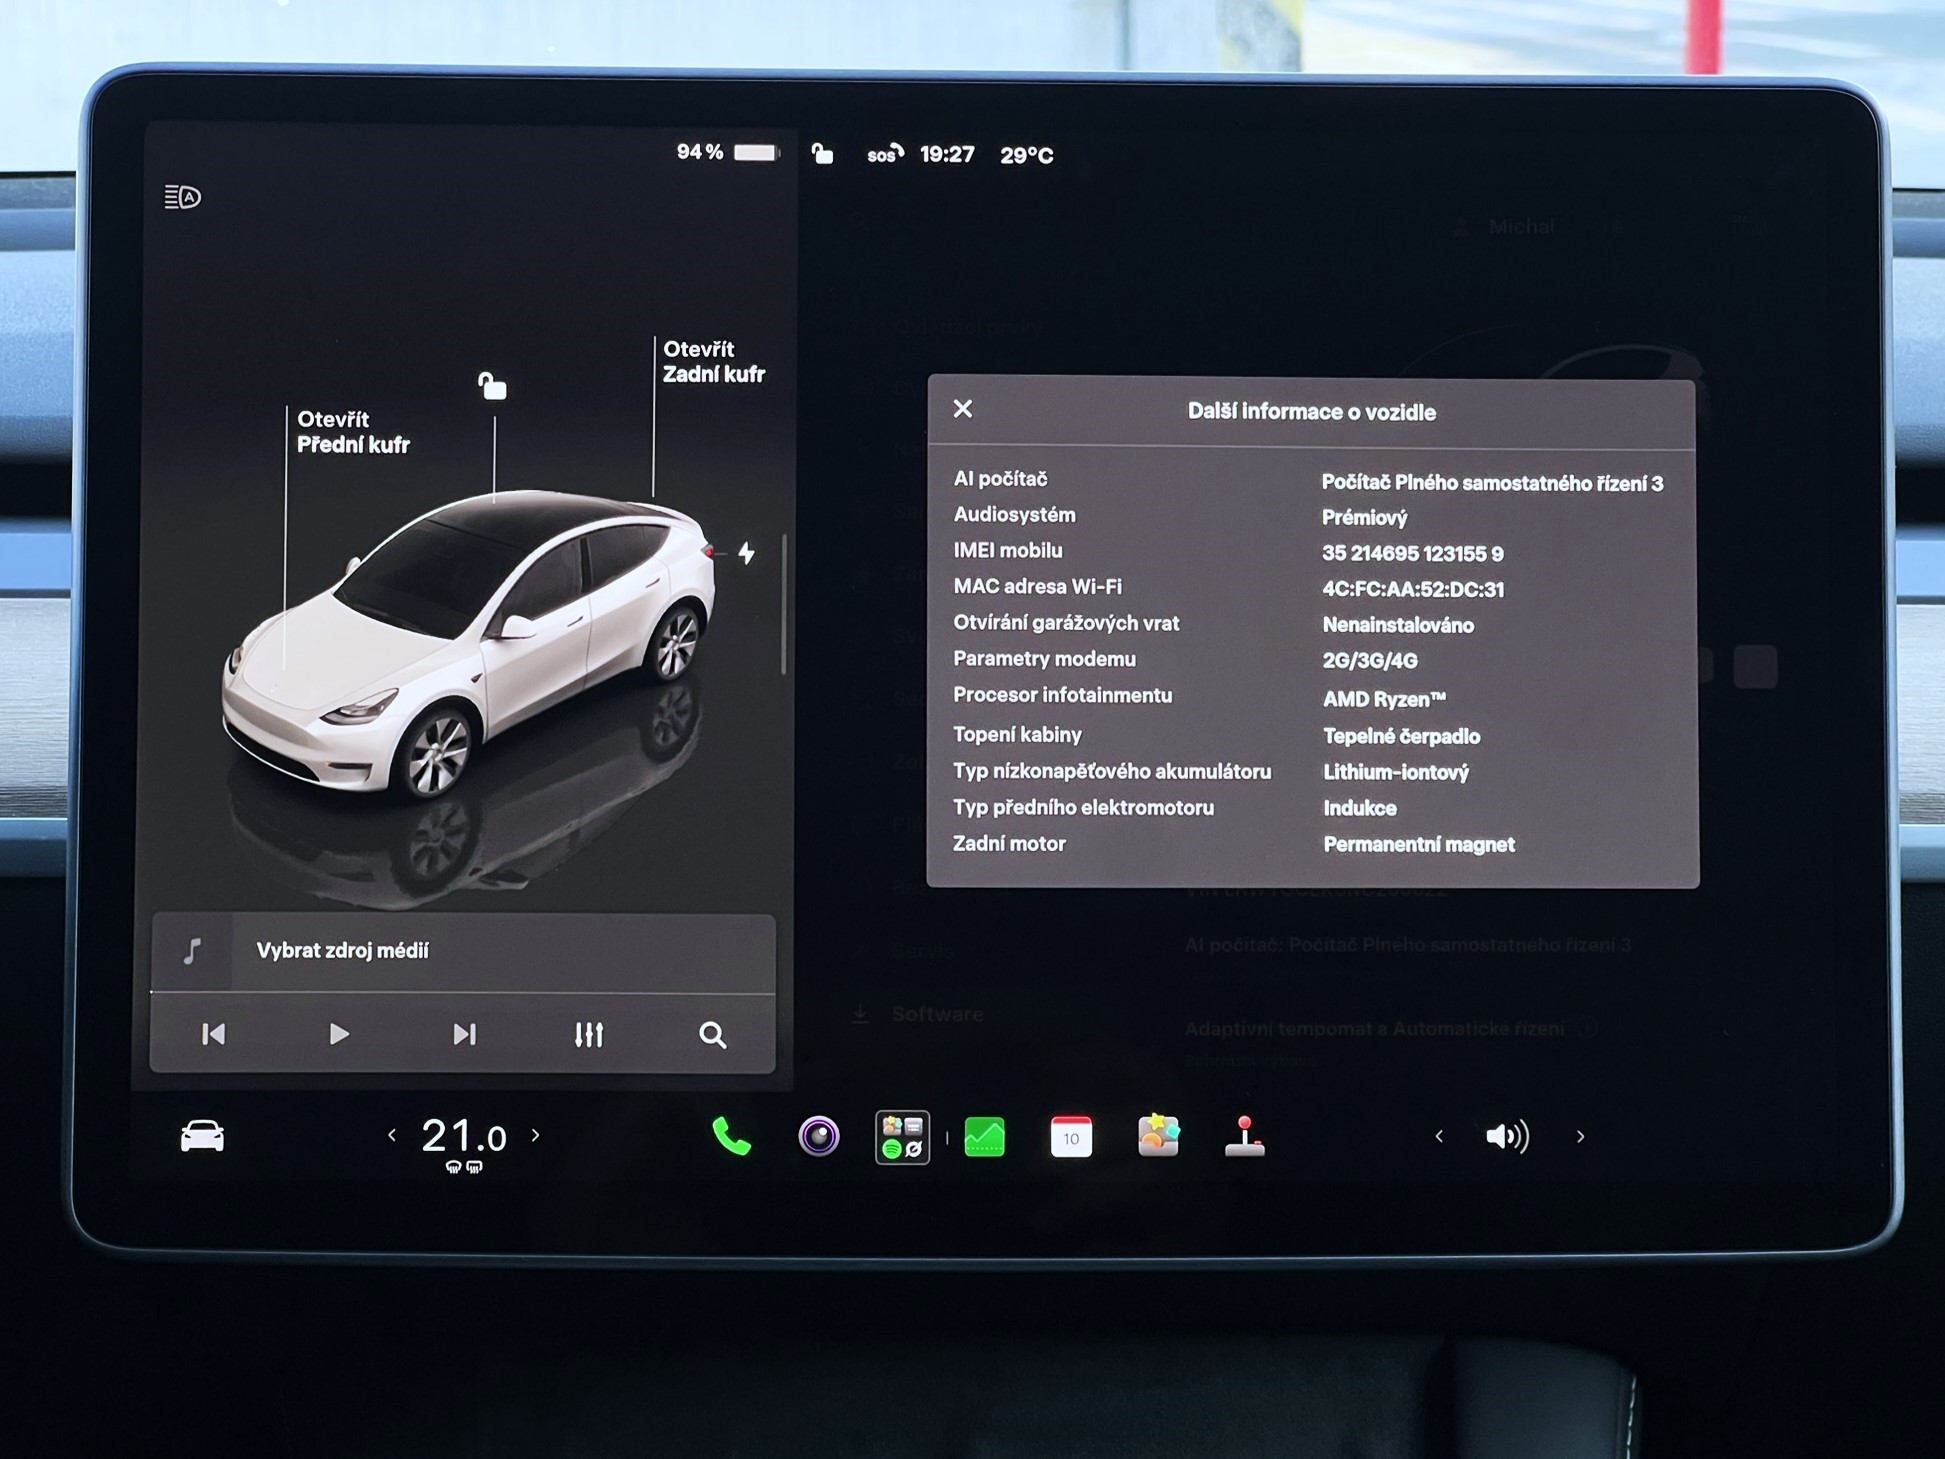
Task: Select the Michal driver profile
Action: coord(1520,227)
